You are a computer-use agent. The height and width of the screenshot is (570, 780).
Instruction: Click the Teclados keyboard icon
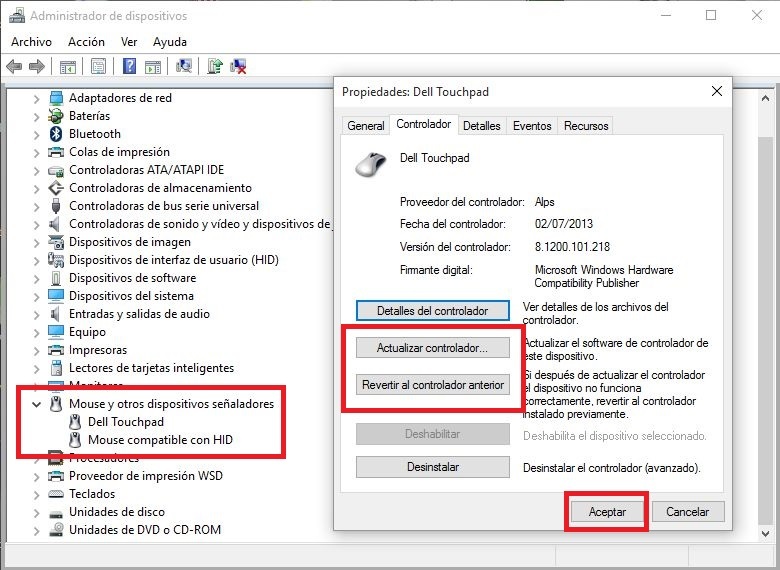pos(56,494)
